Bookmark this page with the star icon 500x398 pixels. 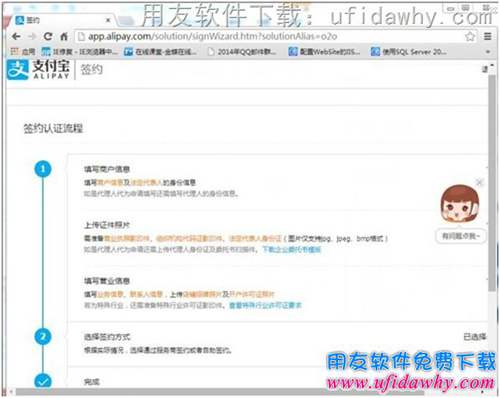coord(470,36)
